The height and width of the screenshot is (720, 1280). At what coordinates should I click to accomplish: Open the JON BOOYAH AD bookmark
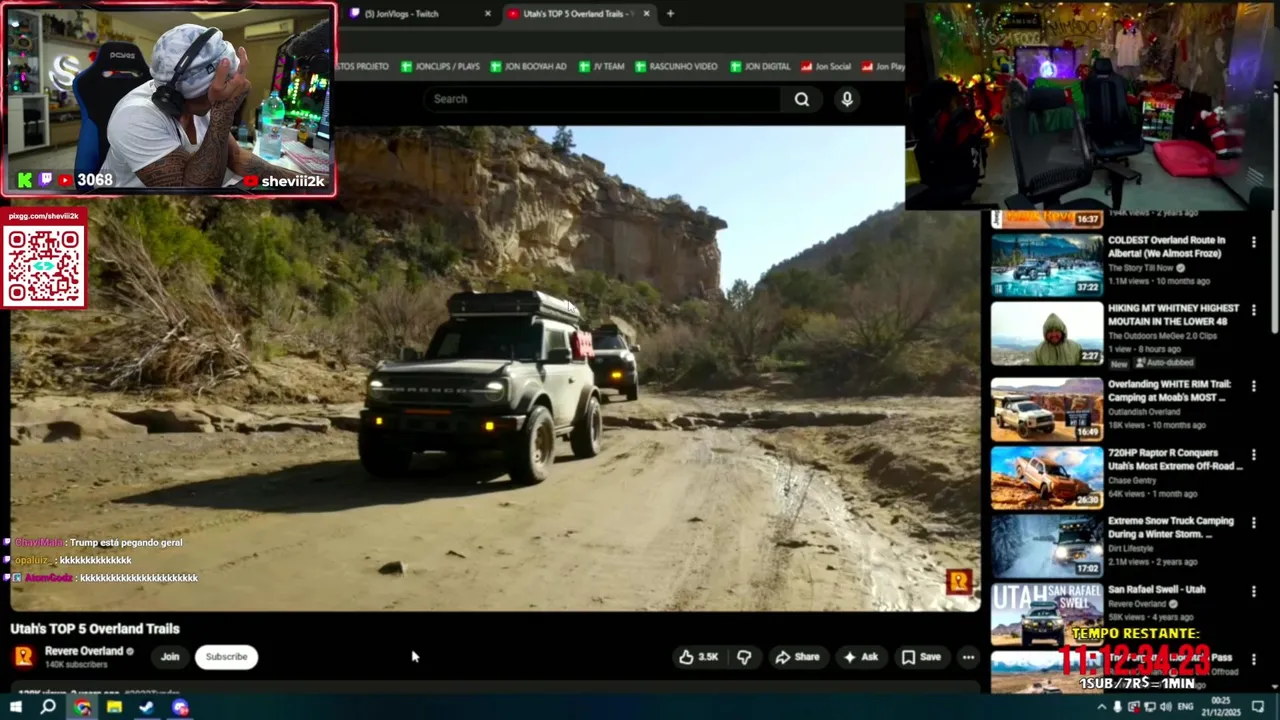click(x=529, y=66)
